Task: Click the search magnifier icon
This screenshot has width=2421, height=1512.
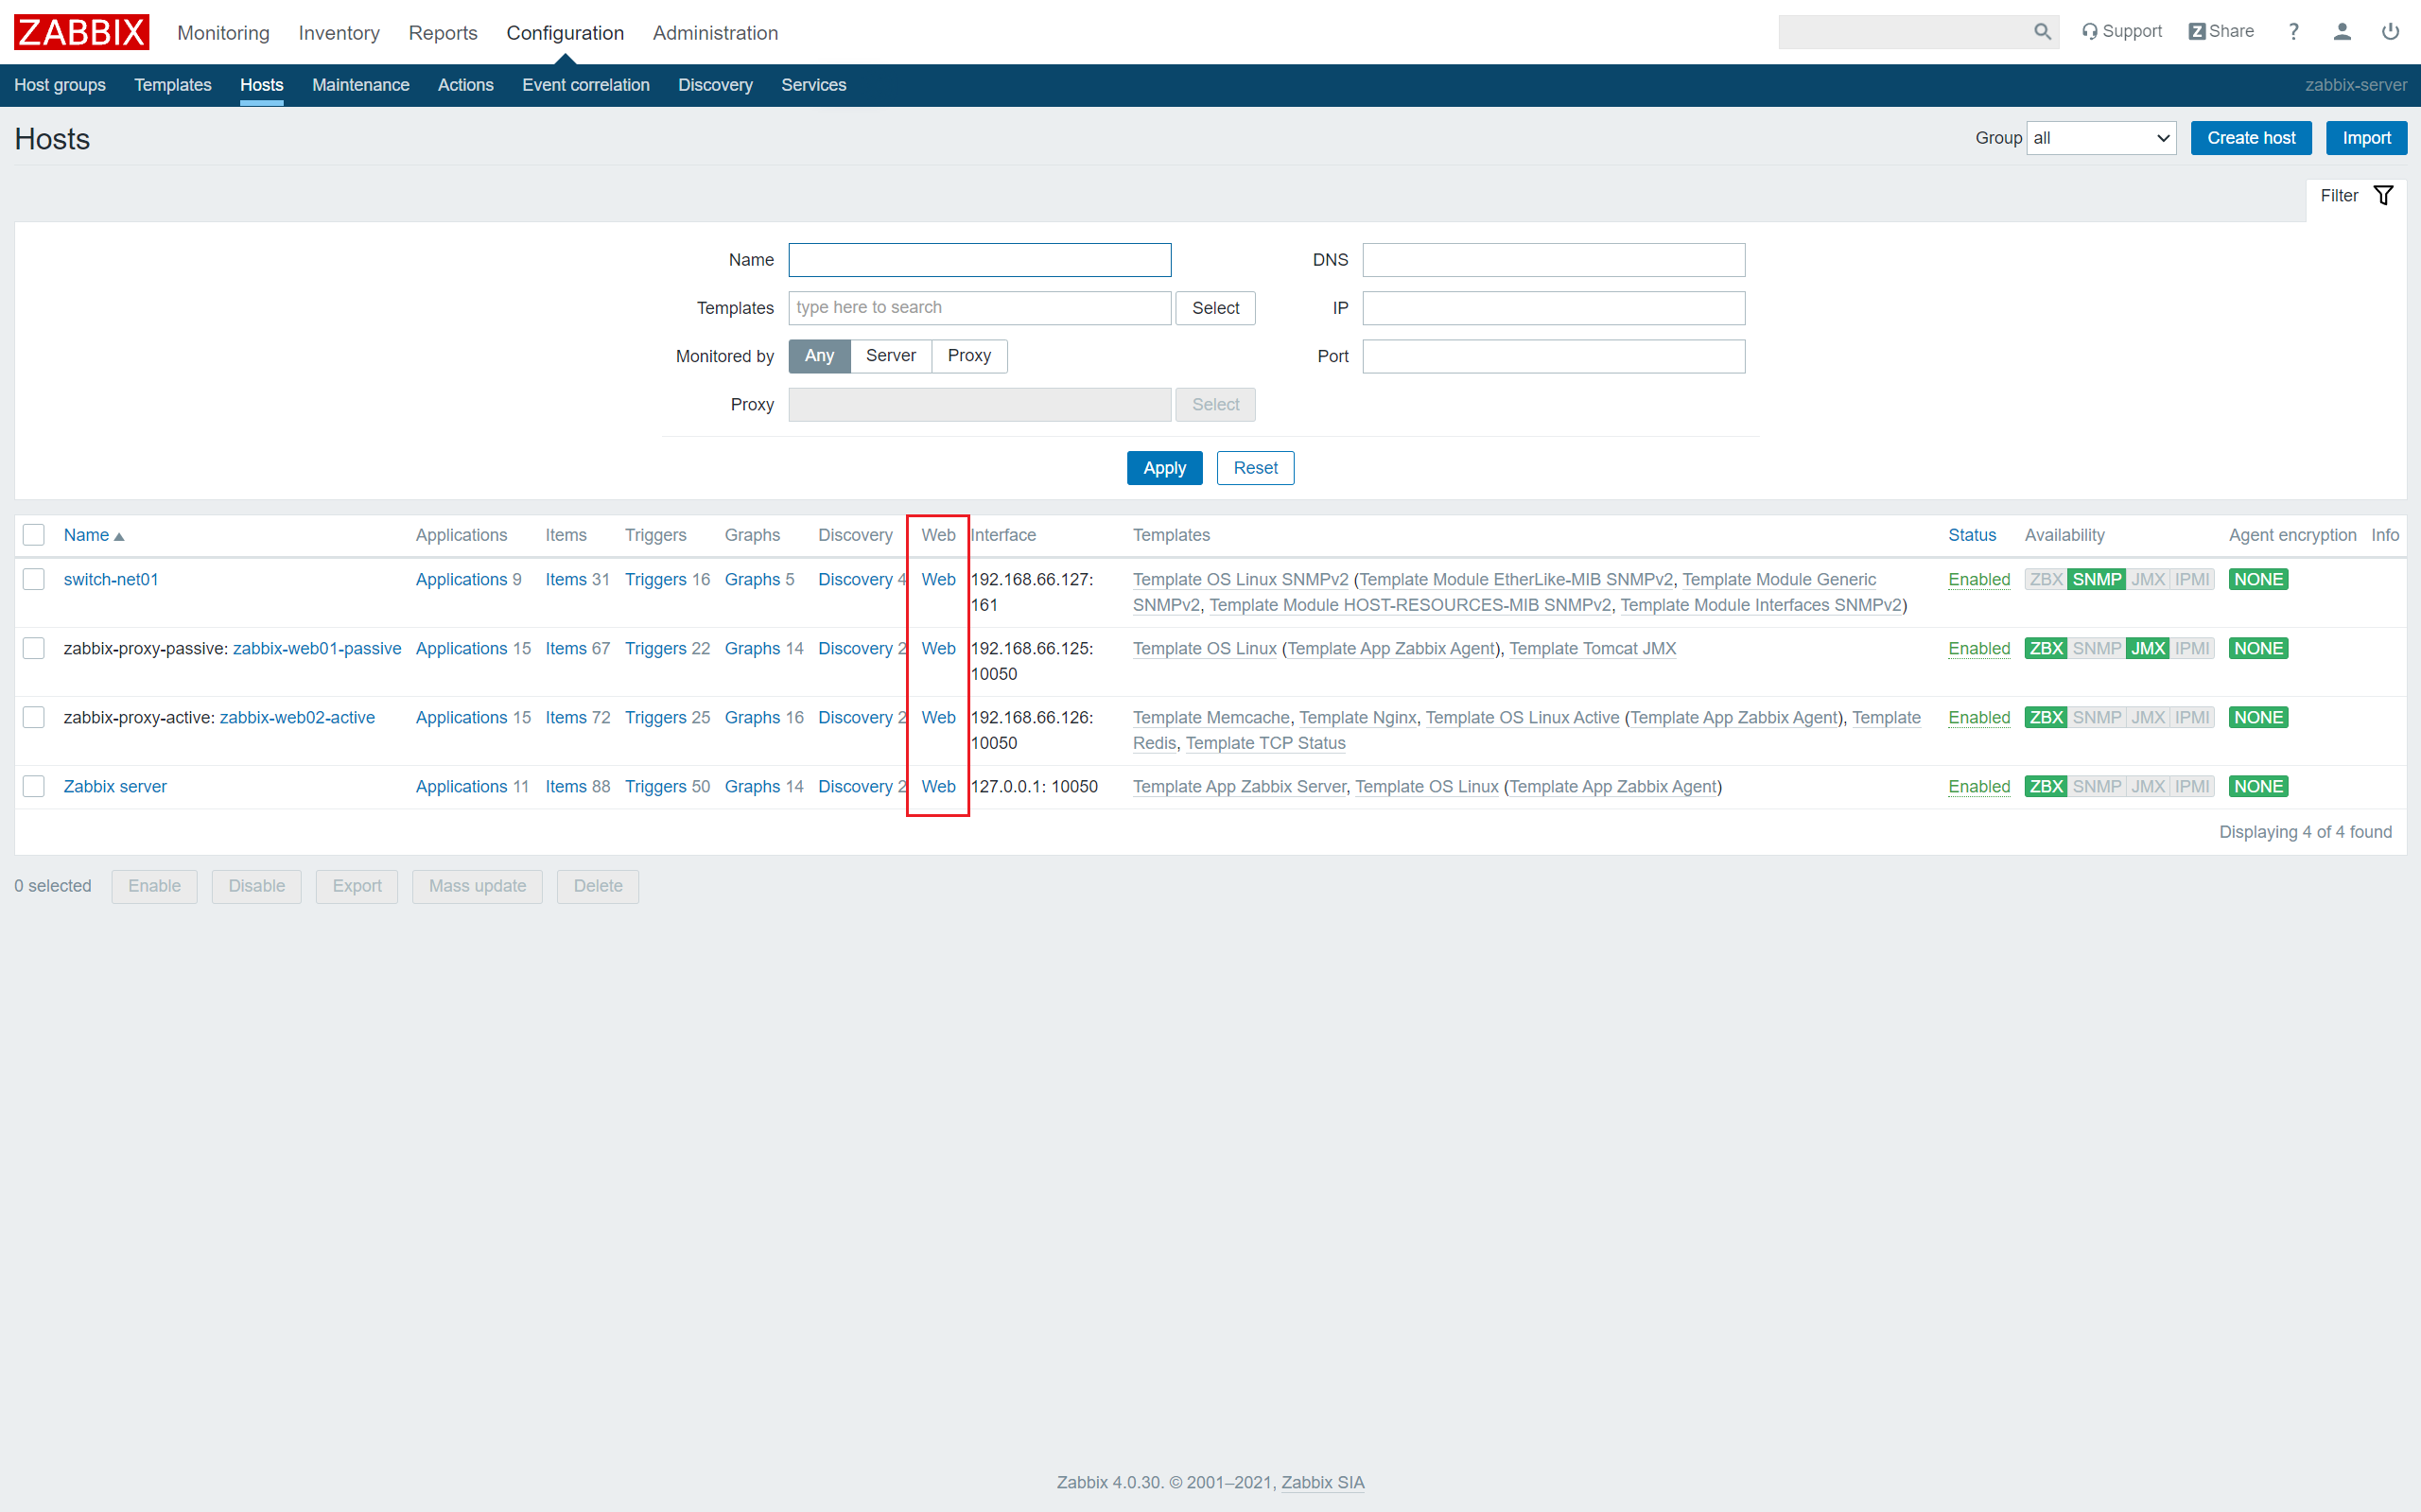Action: click(2042, 31)
